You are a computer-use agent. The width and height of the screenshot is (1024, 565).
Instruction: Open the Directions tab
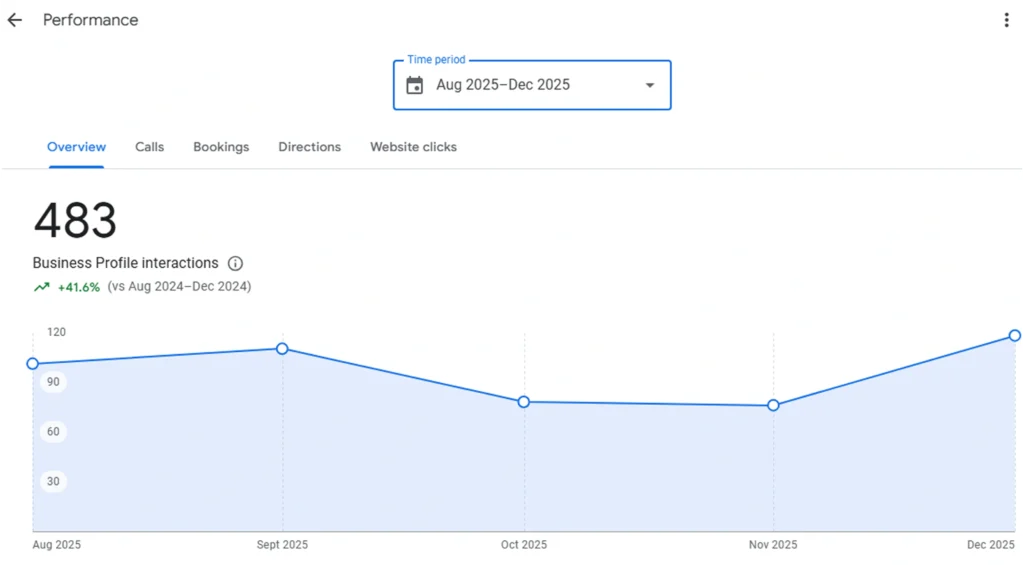309,147
